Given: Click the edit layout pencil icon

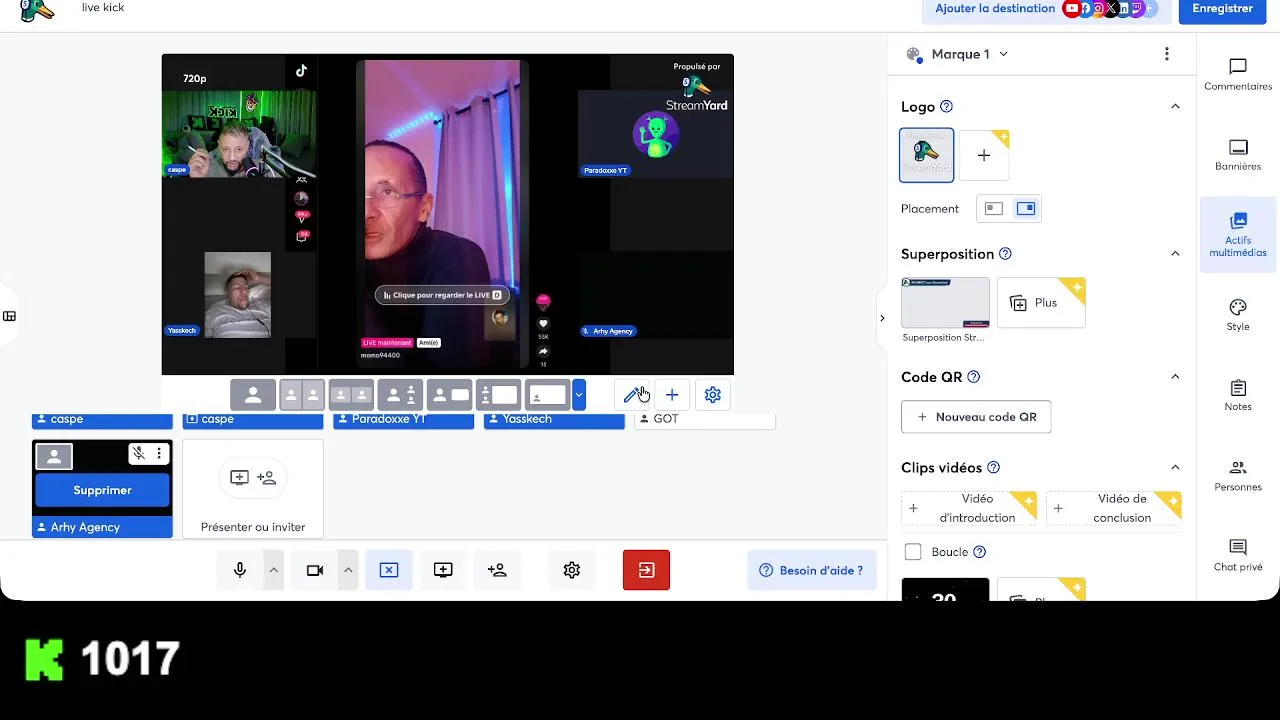Looking at the screenshot, I should [631, 395].
